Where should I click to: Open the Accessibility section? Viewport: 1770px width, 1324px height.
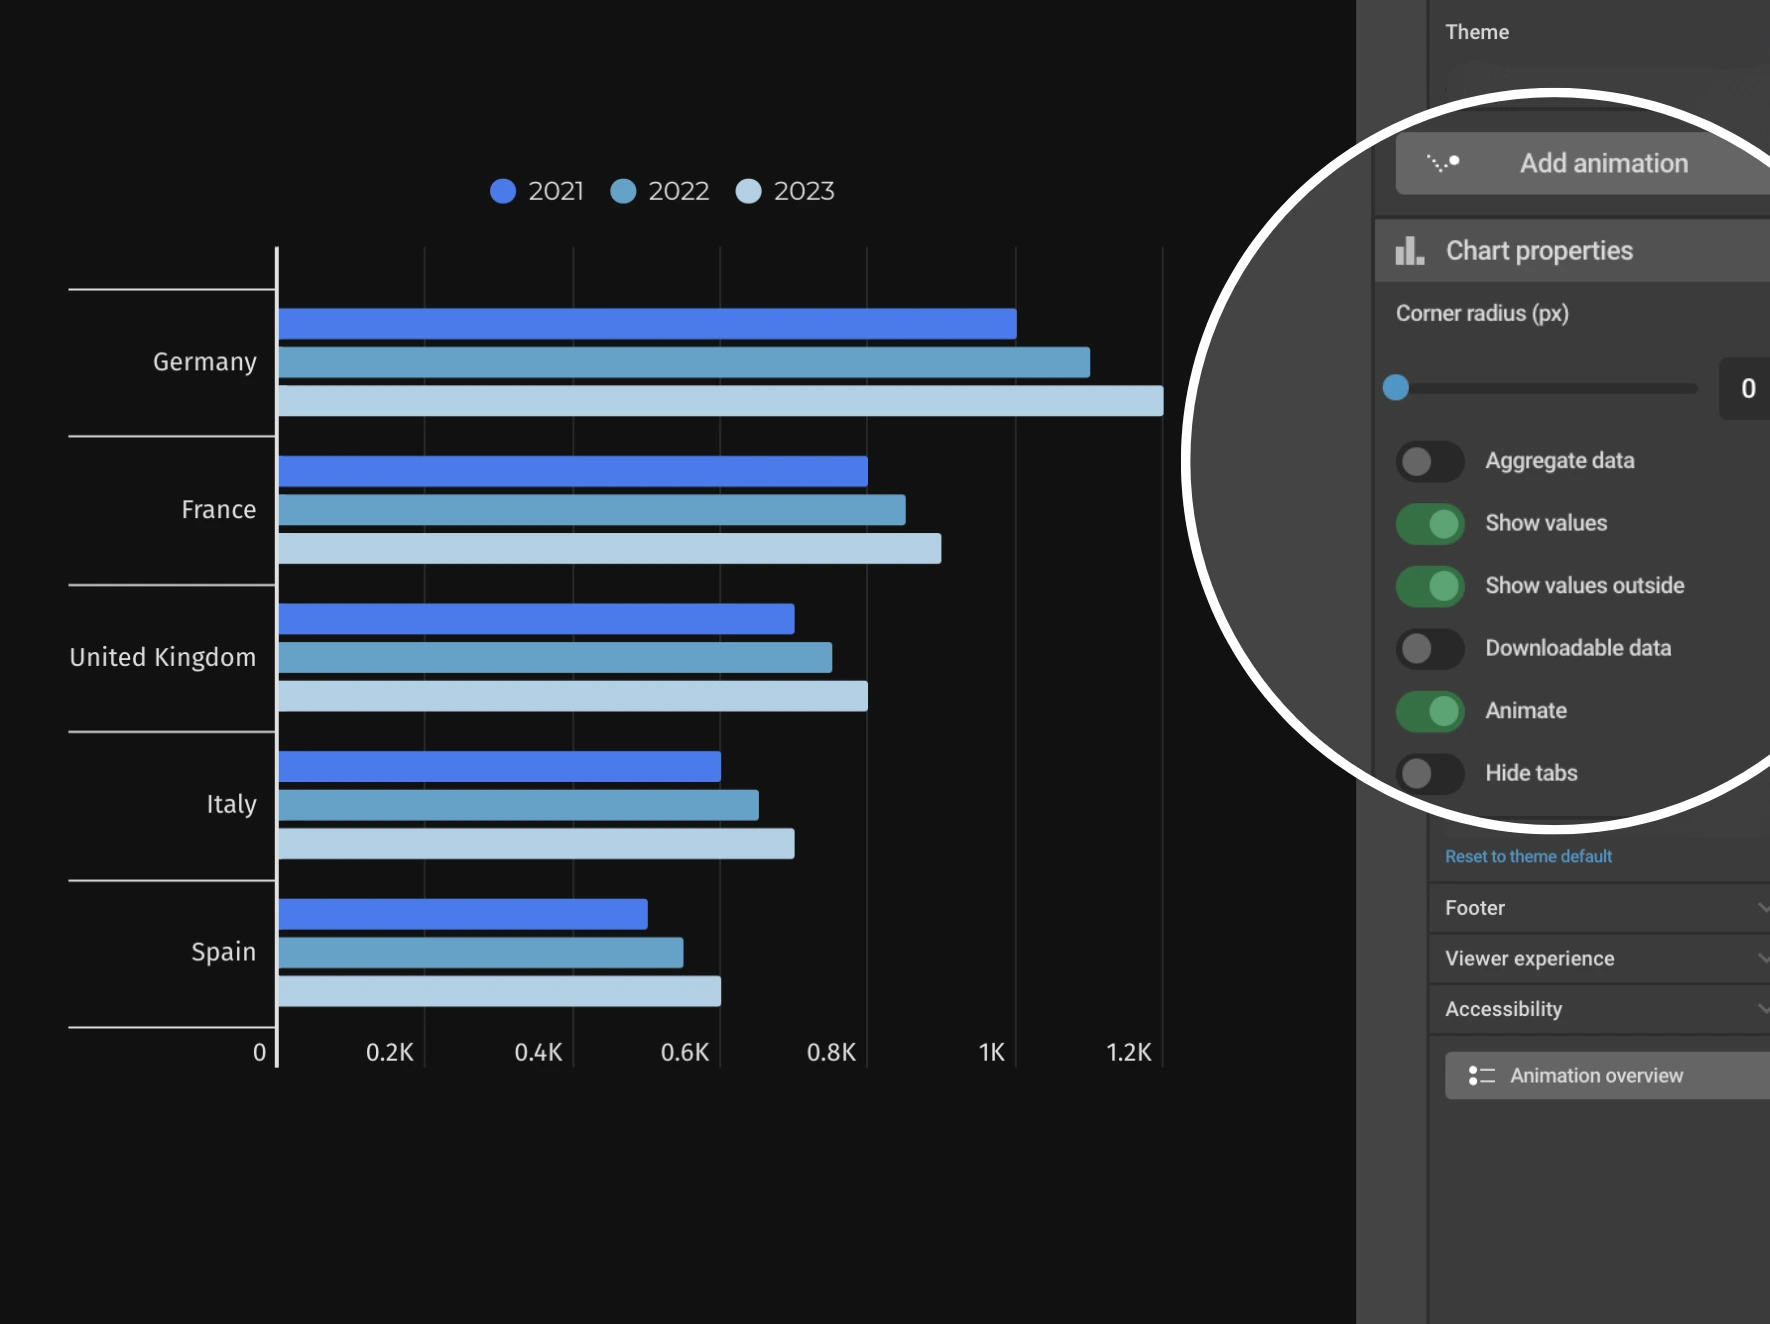point(1600,1009)
